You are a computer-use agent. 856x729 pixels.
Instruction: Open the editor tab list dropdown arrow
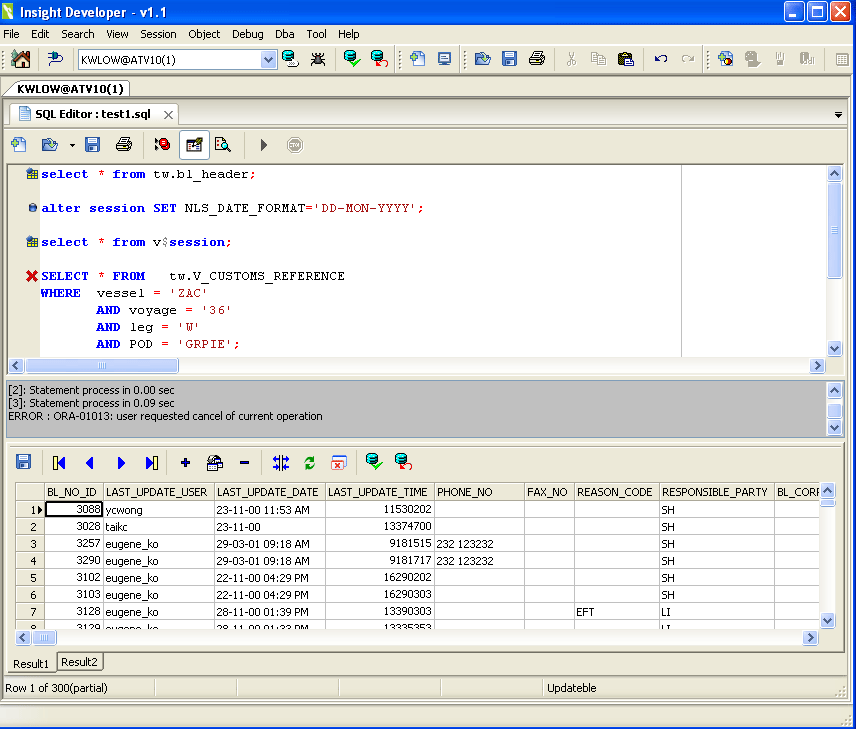pos(838,115)
